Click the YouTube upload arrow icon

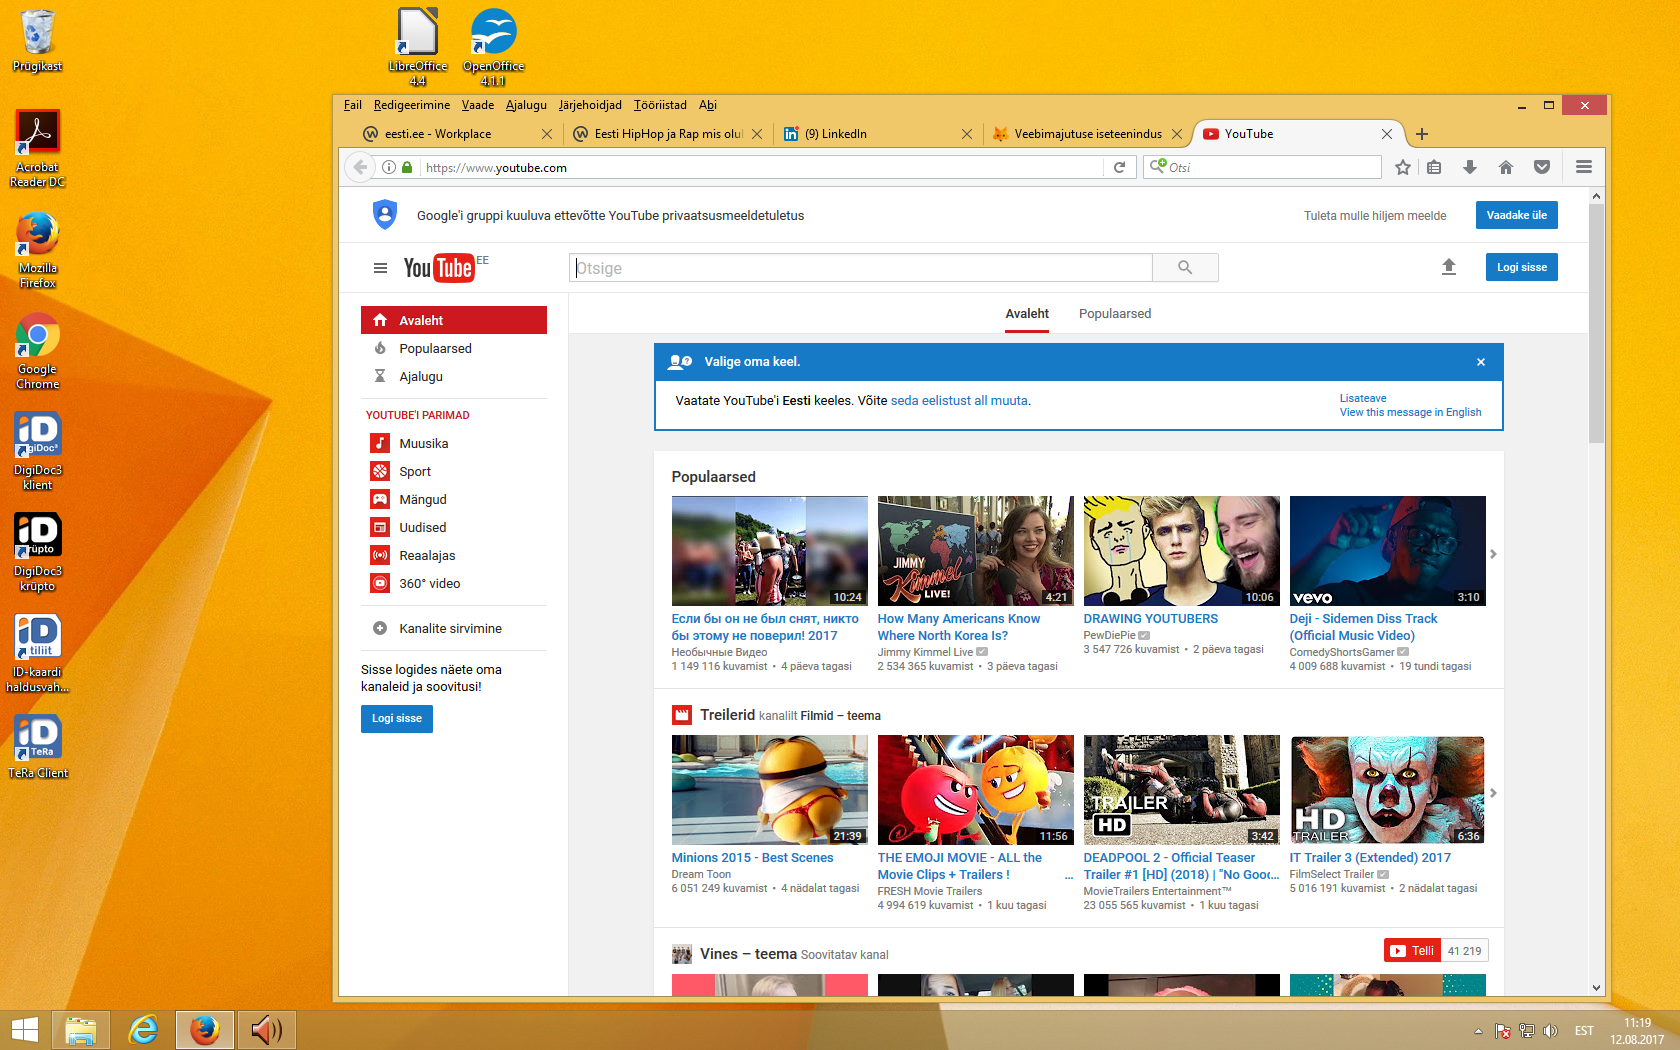point(1448,267)
